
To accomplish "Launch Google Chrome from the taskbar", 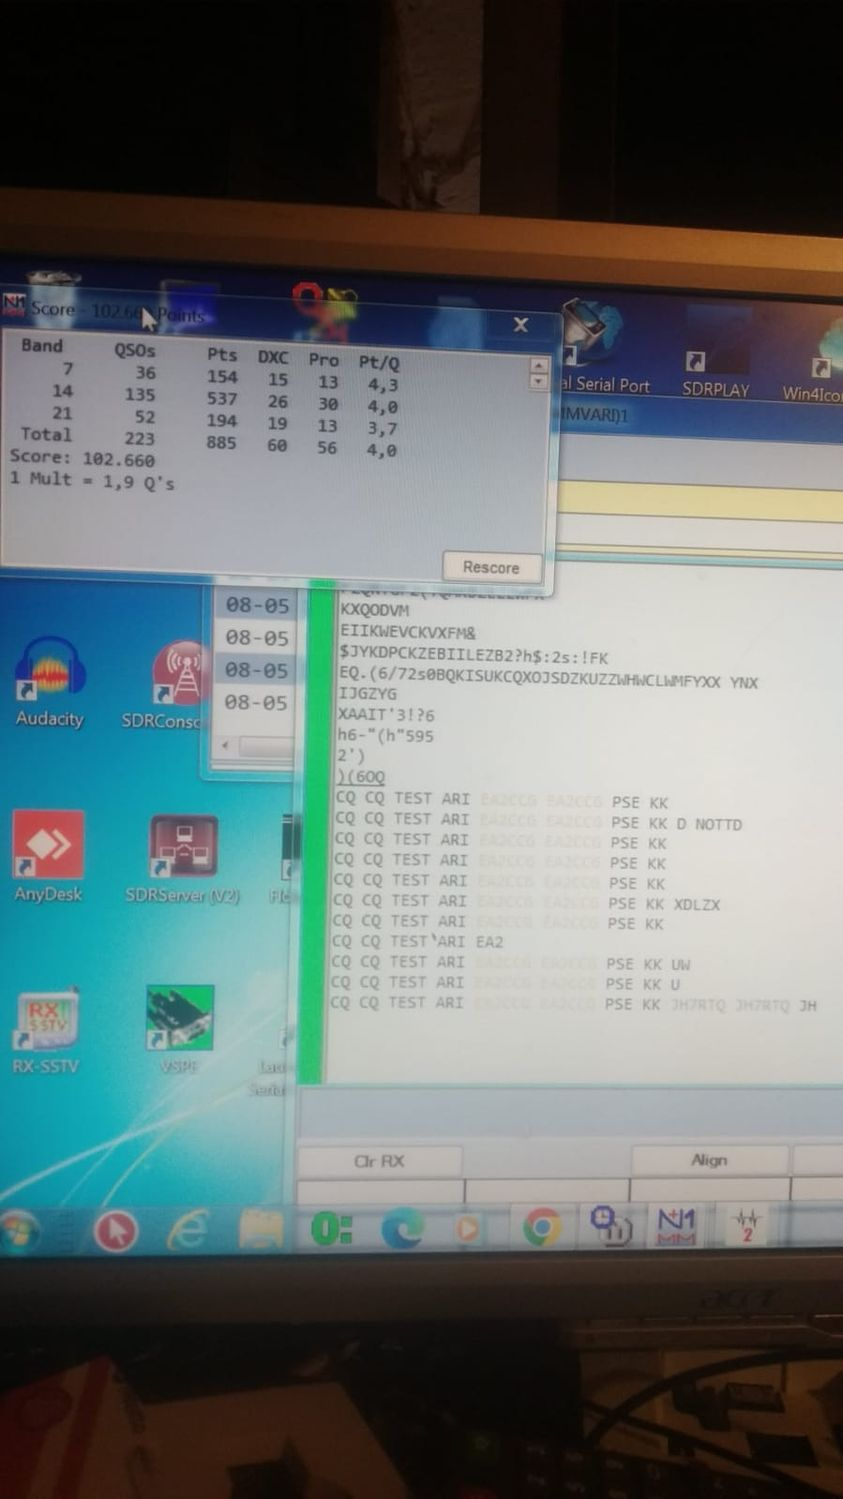I will pos(541,1227).
